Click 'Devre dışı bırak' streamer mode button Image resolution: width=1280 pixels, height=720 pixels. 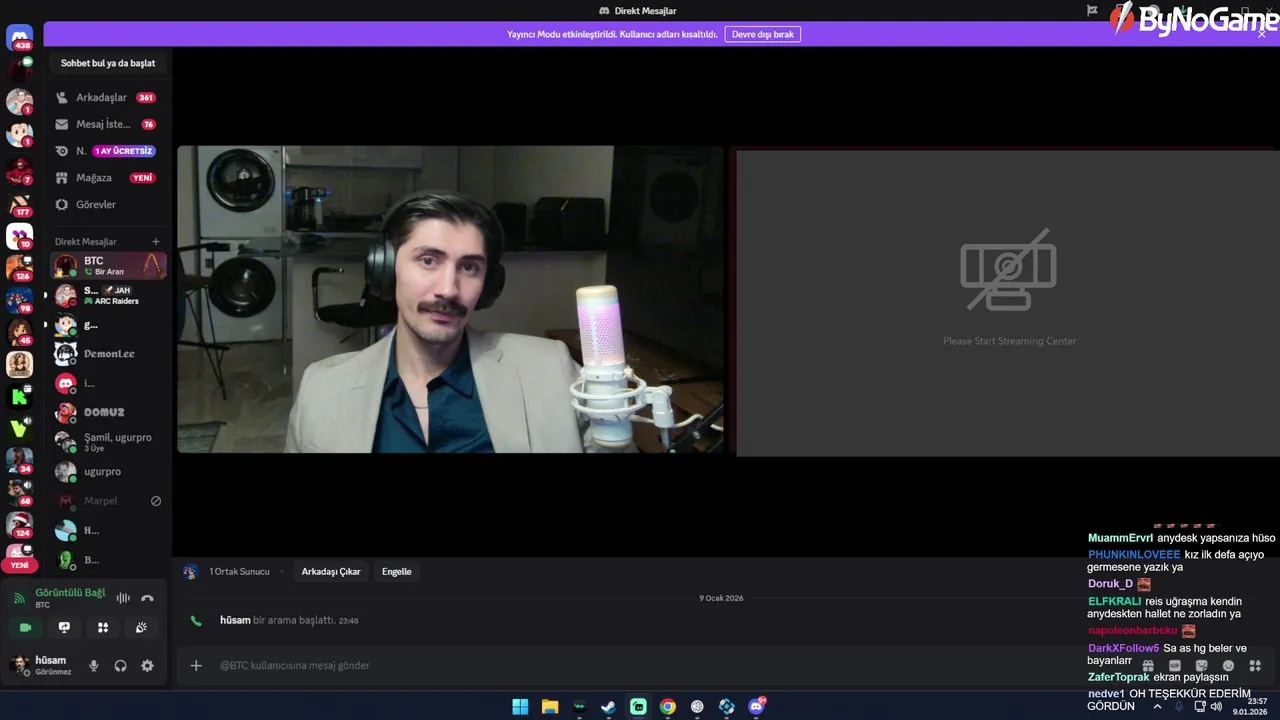tap(763, 34)
